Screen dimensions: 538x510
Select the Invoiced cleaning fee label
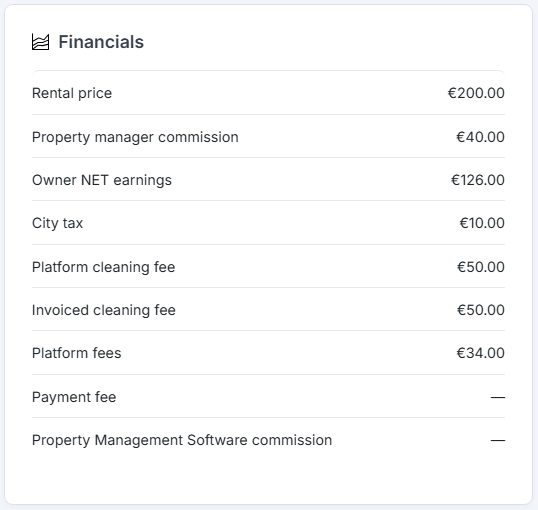click(x=104, y=310)
